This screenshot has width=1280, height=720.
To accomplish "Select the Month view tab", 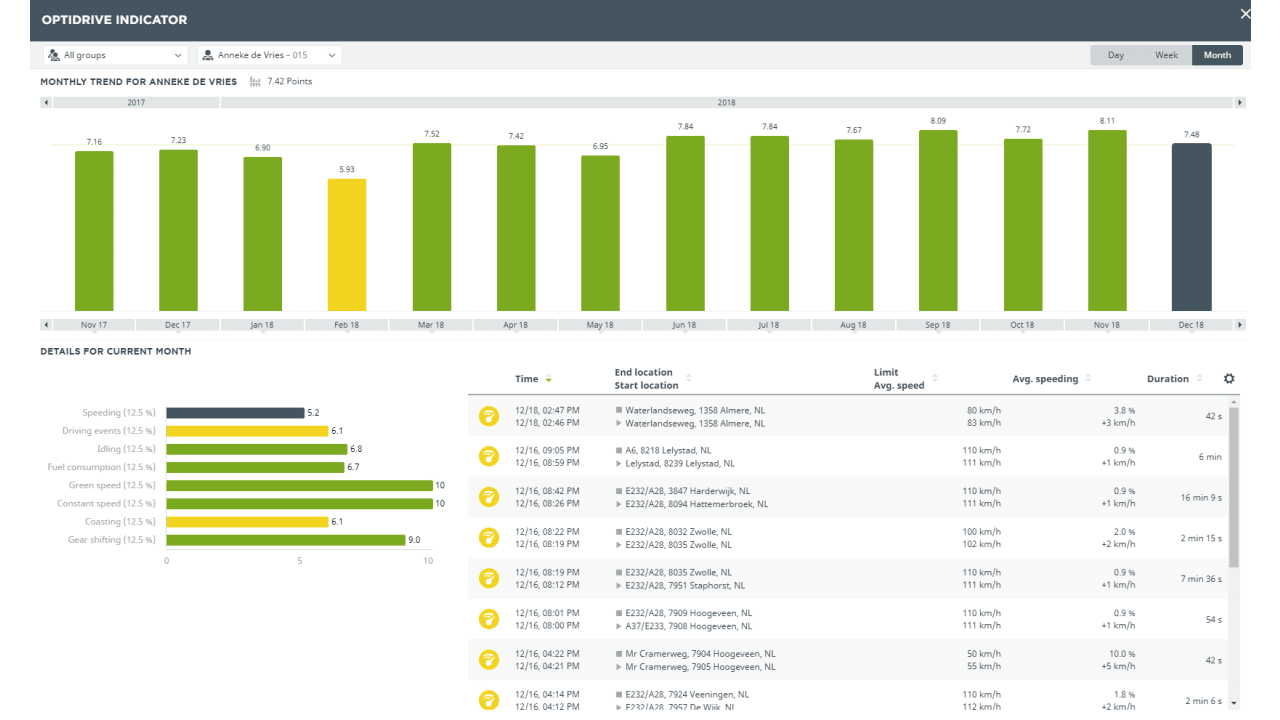I will (1217, 55).
